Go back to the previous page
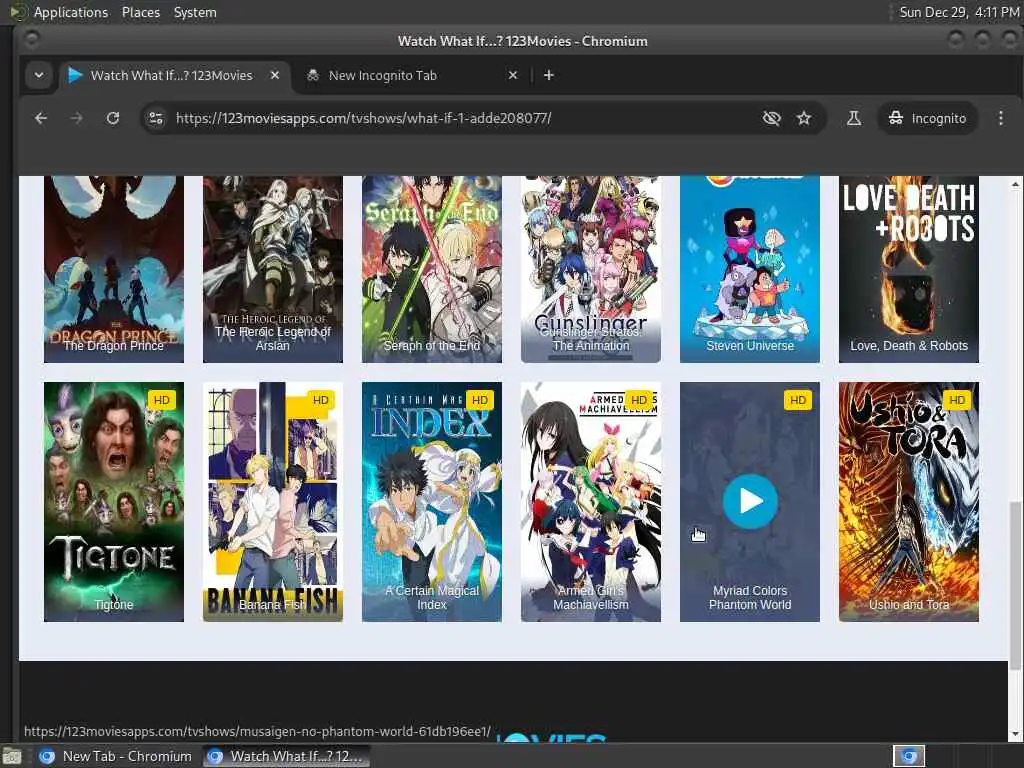The image size is (1024, 768). pos(41,118)
